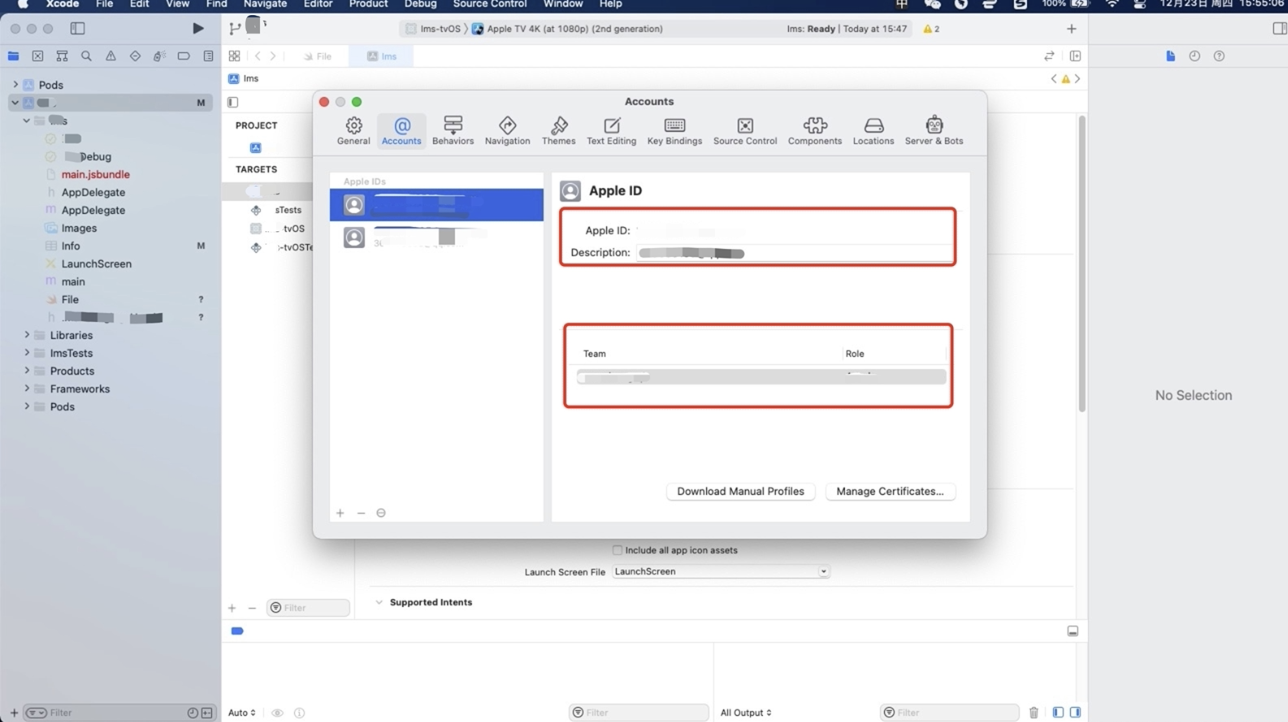Click Download Manual Profiles button
The height and width of the screenshot is (722, 1288).
click(x=741, y=491)
